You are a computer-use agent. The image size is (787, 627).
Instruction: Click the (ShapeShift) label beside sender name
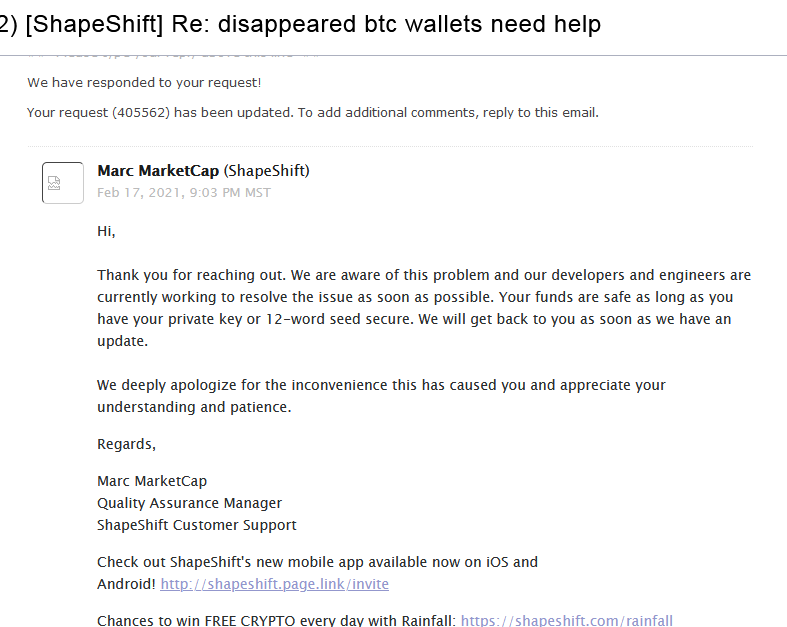point(267,171)
